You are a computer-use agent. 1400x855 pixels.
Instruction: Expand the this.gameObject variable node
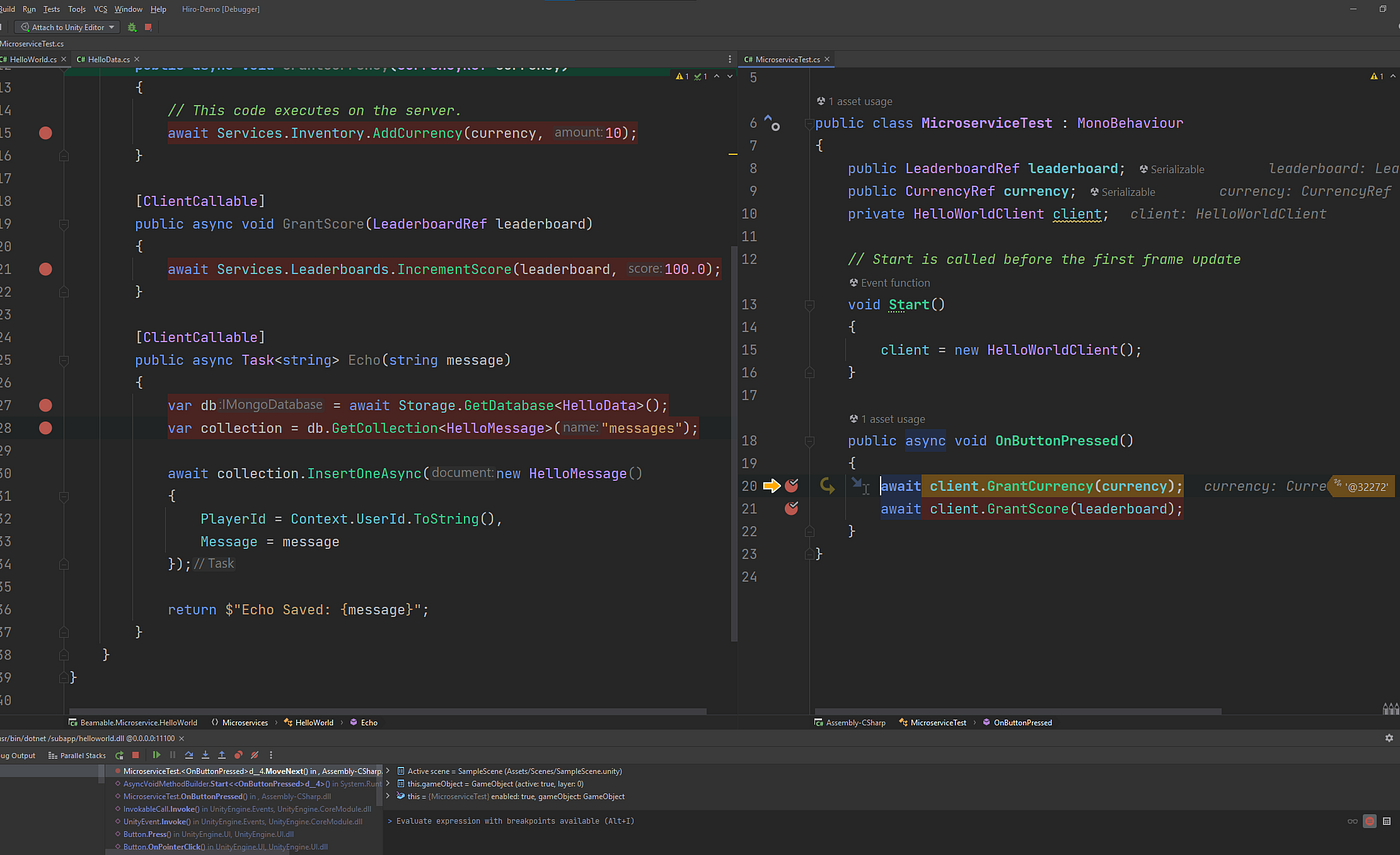coord(389,784)
